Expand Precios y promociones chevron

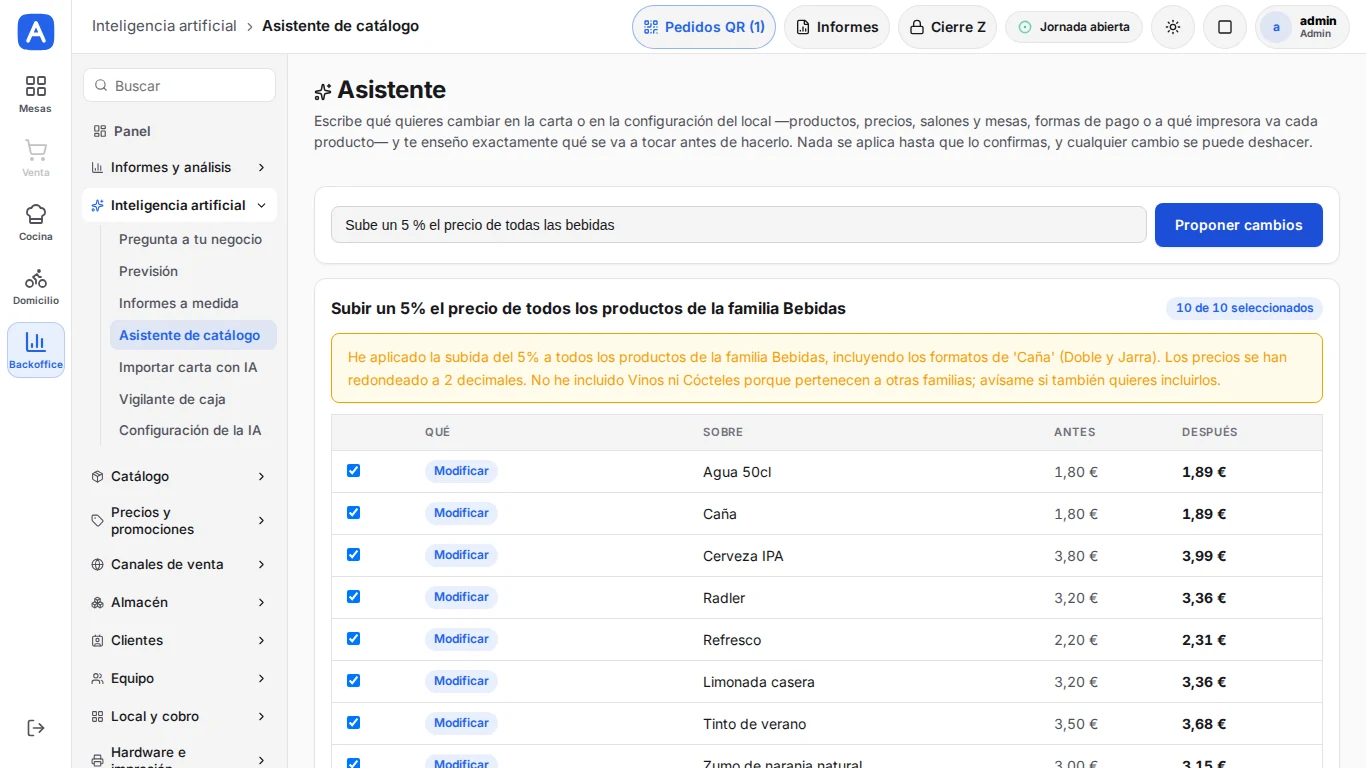coord(261,521)
